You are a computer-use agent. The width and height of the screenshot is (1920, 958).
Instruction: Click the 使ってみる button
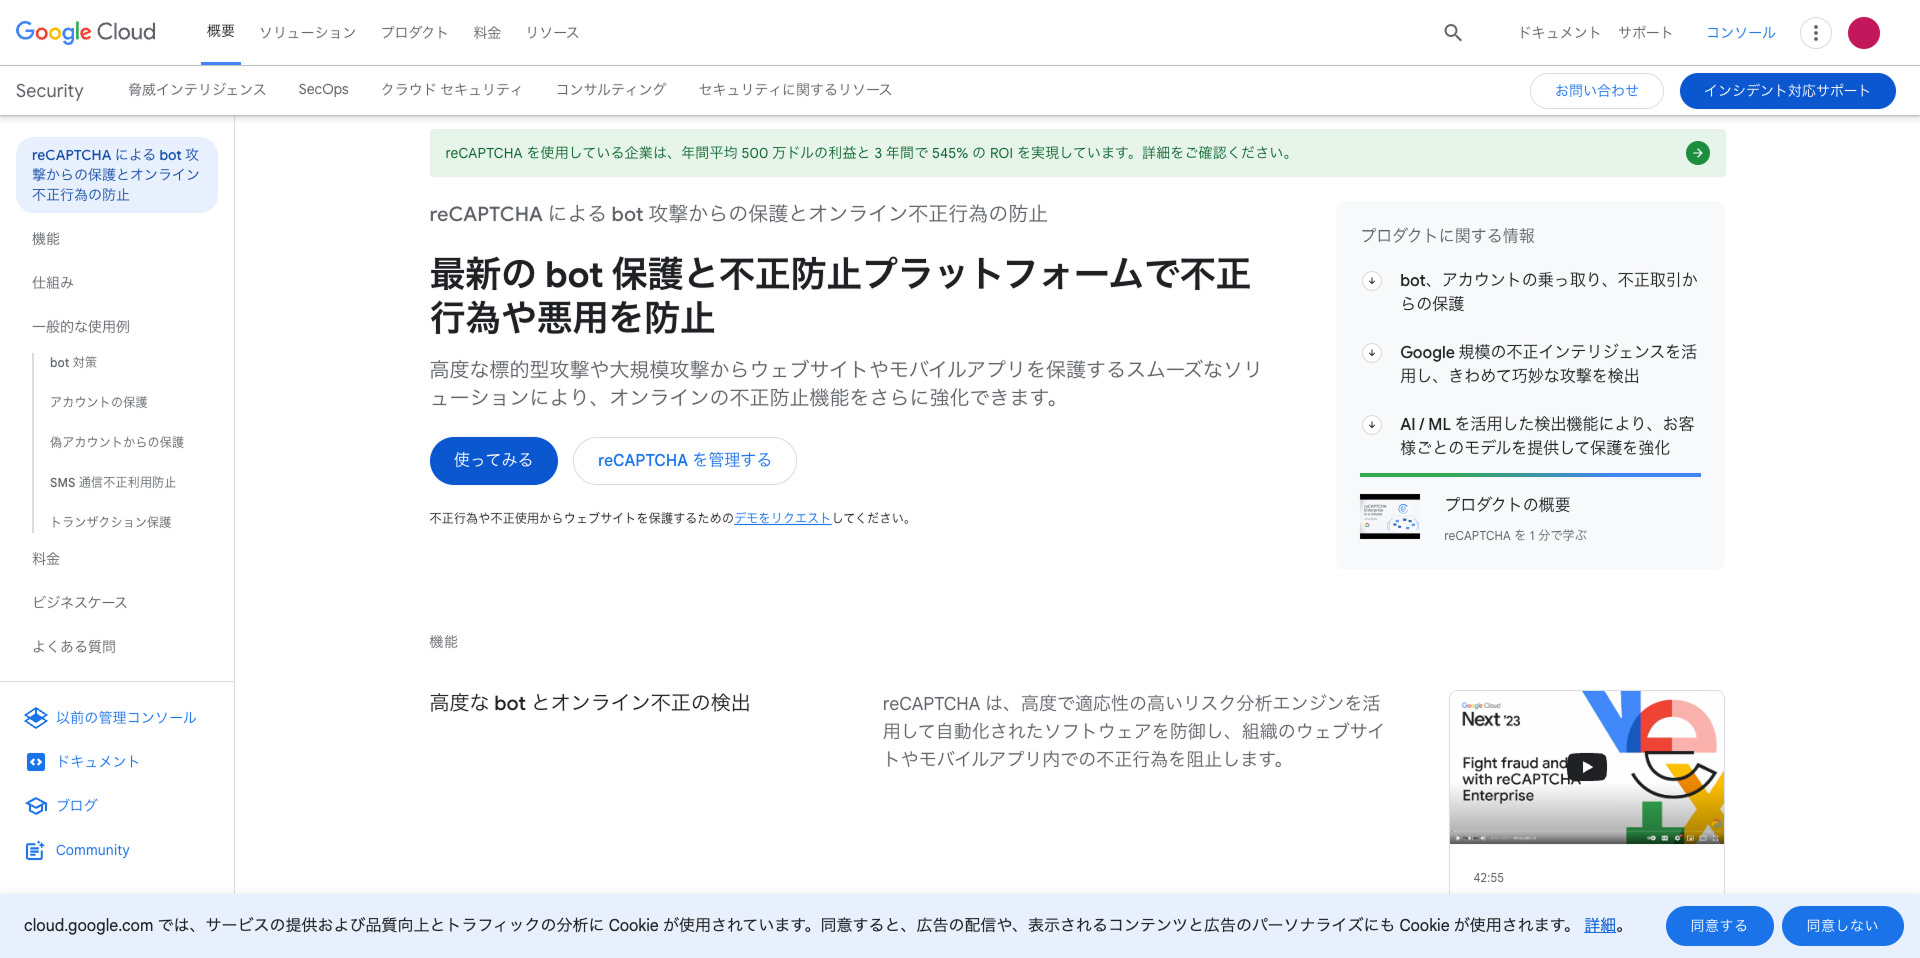point(494,461)
